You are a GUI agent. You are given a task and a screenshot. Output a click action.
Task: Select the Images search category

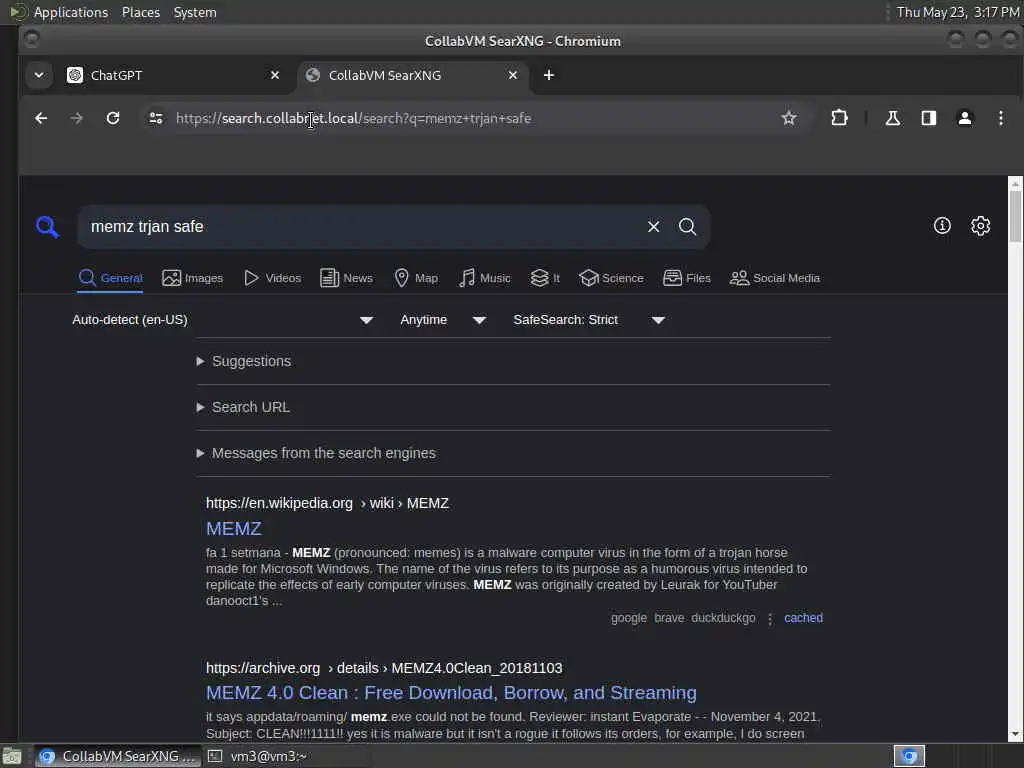tap(193, 278)
